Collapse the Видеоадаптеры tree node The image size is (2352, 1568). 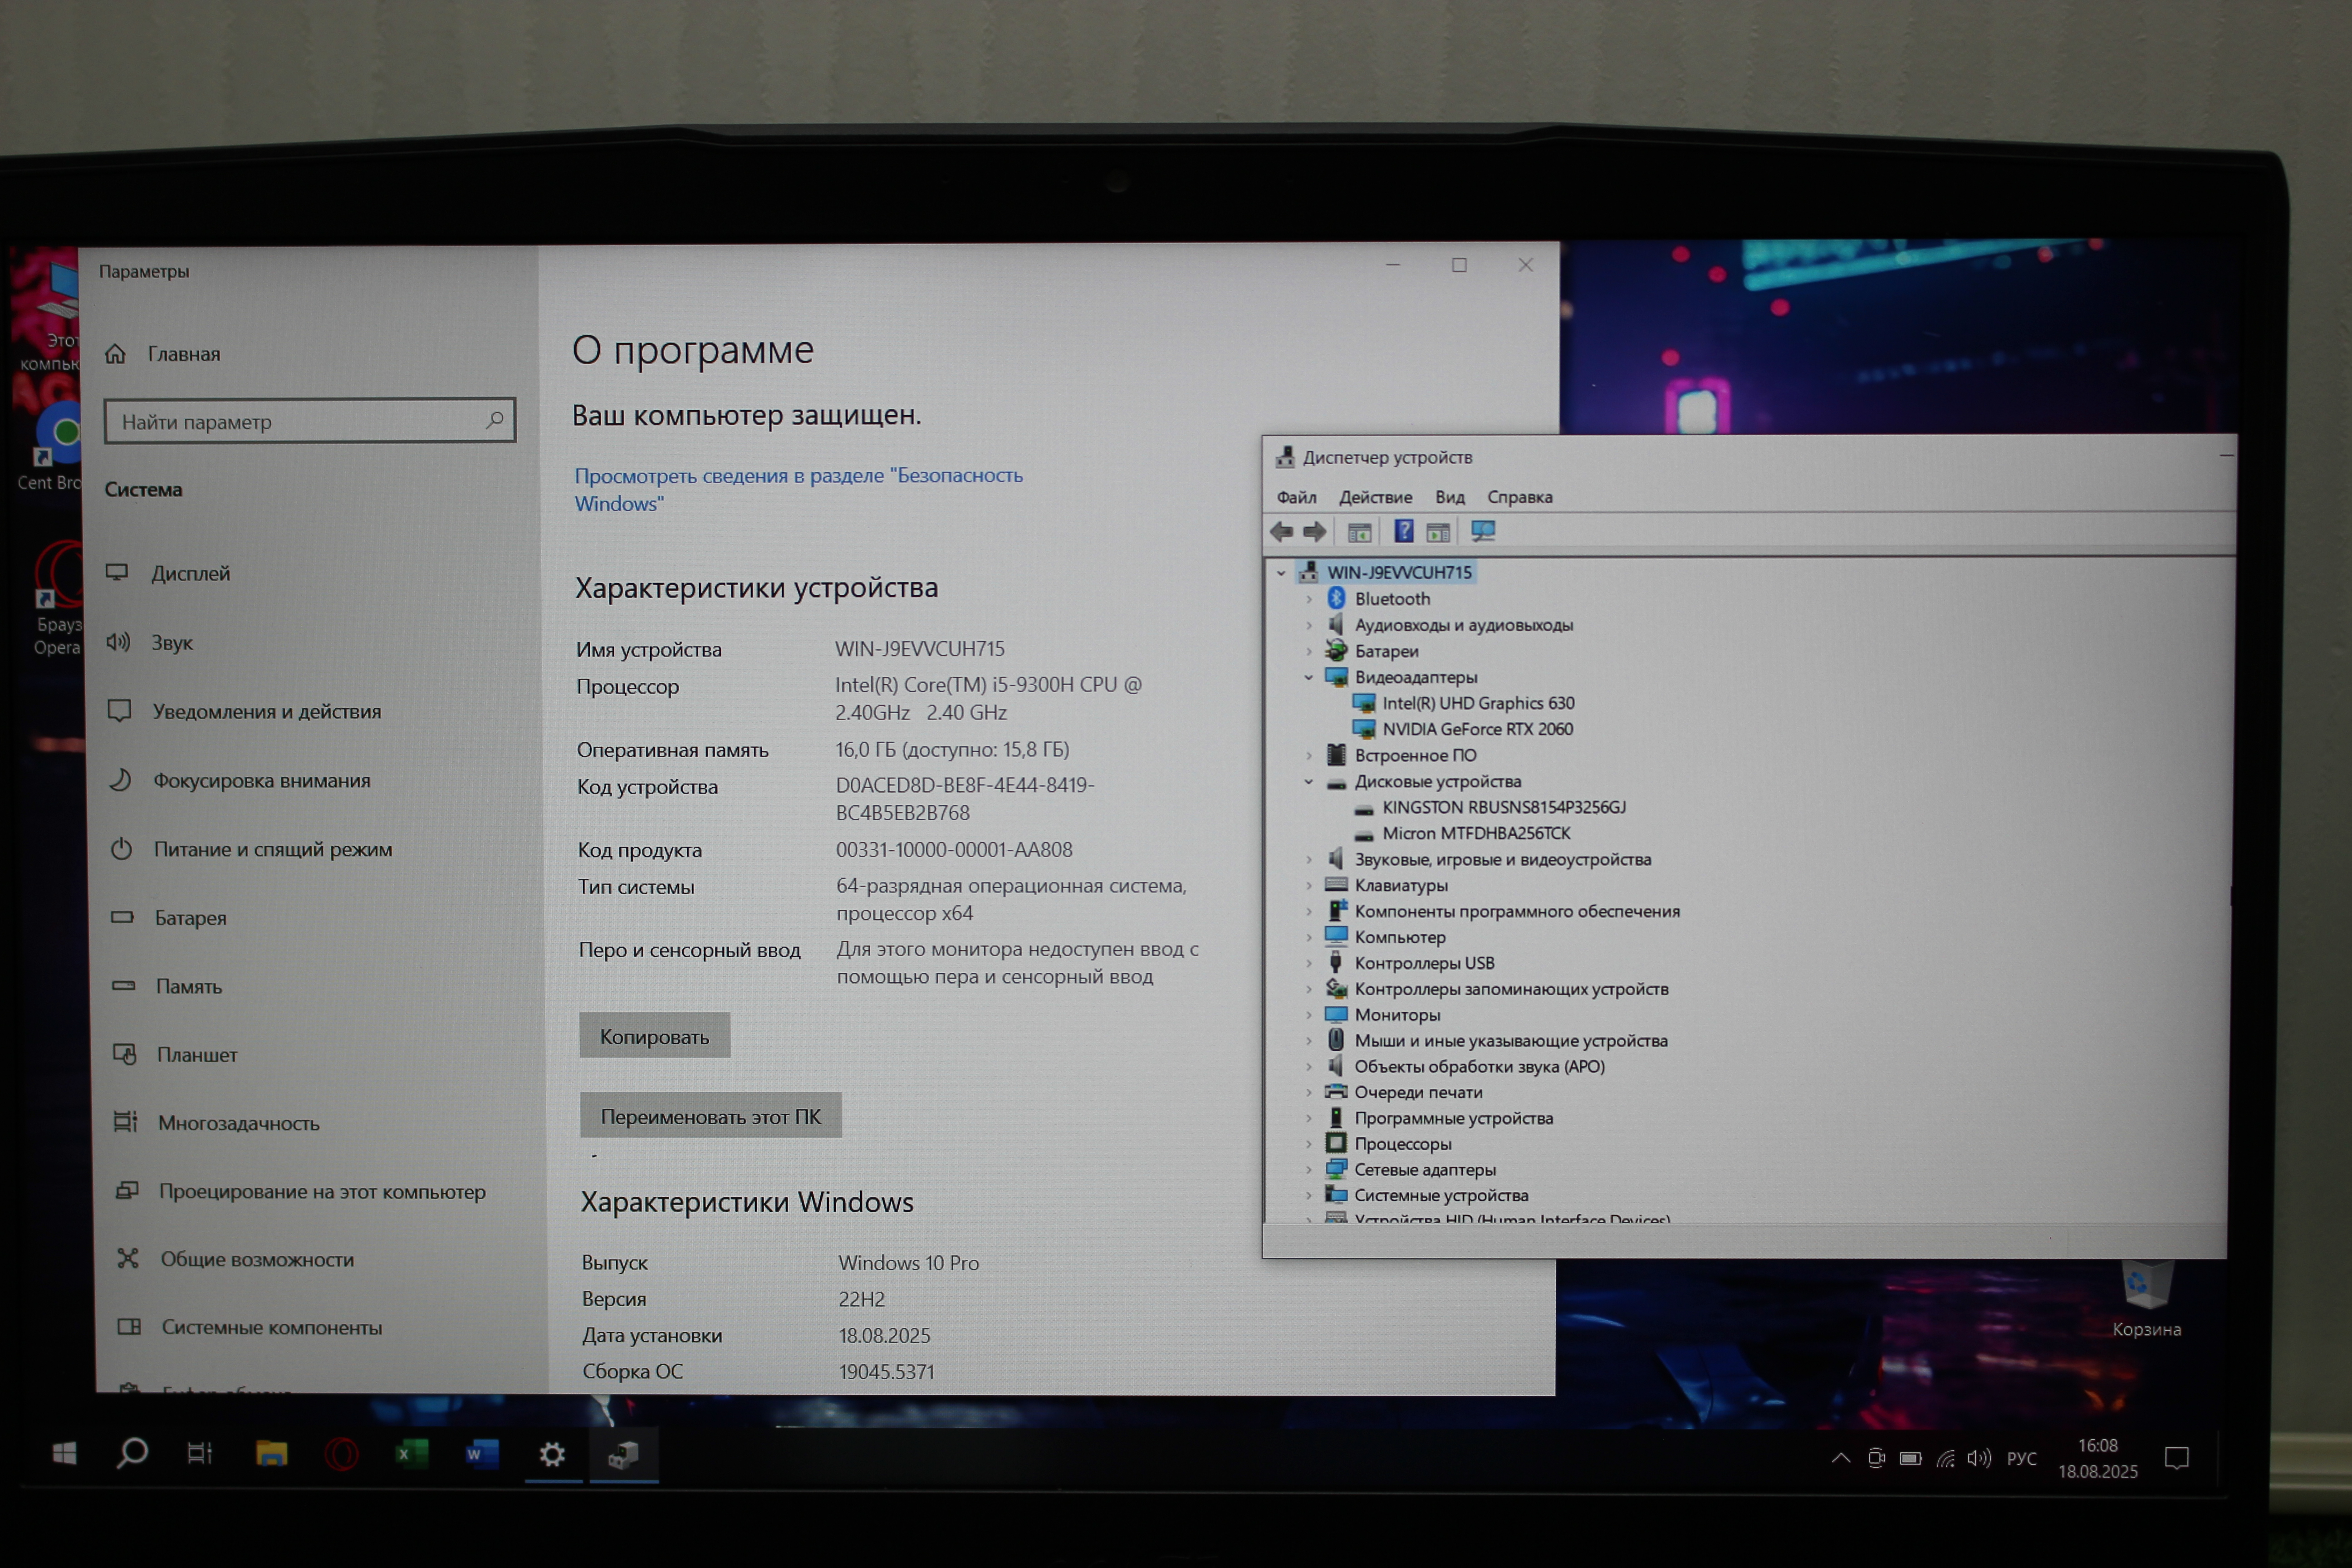tap(1308, 677)
